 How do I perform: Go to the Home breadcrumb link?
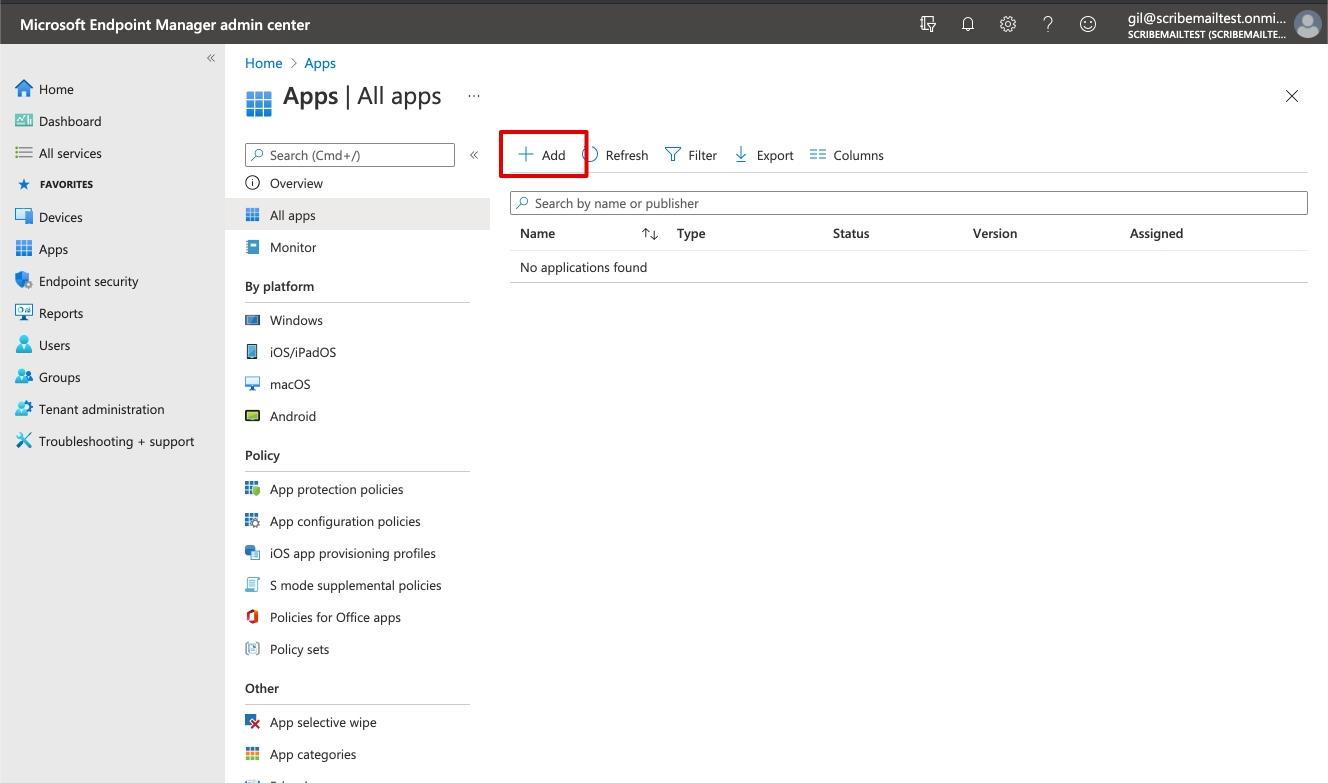click(264, 63)
